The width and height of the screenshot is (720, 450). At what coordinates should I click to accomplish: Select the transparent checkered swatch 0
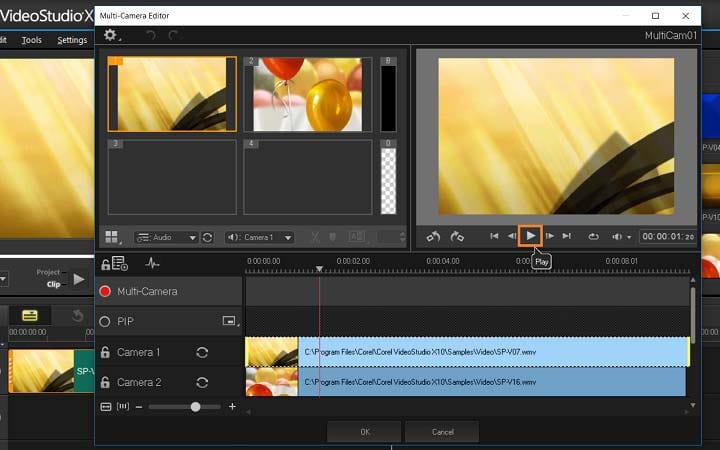388,177
